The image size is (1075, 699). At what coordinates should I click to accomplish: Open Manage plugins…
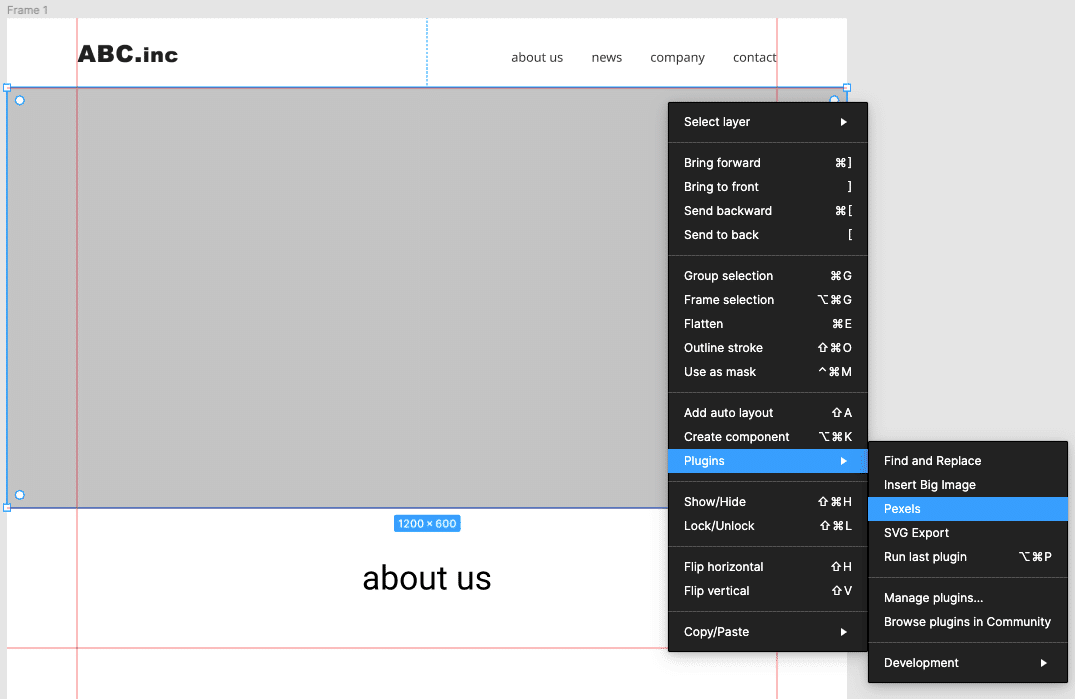click(968, 598)
